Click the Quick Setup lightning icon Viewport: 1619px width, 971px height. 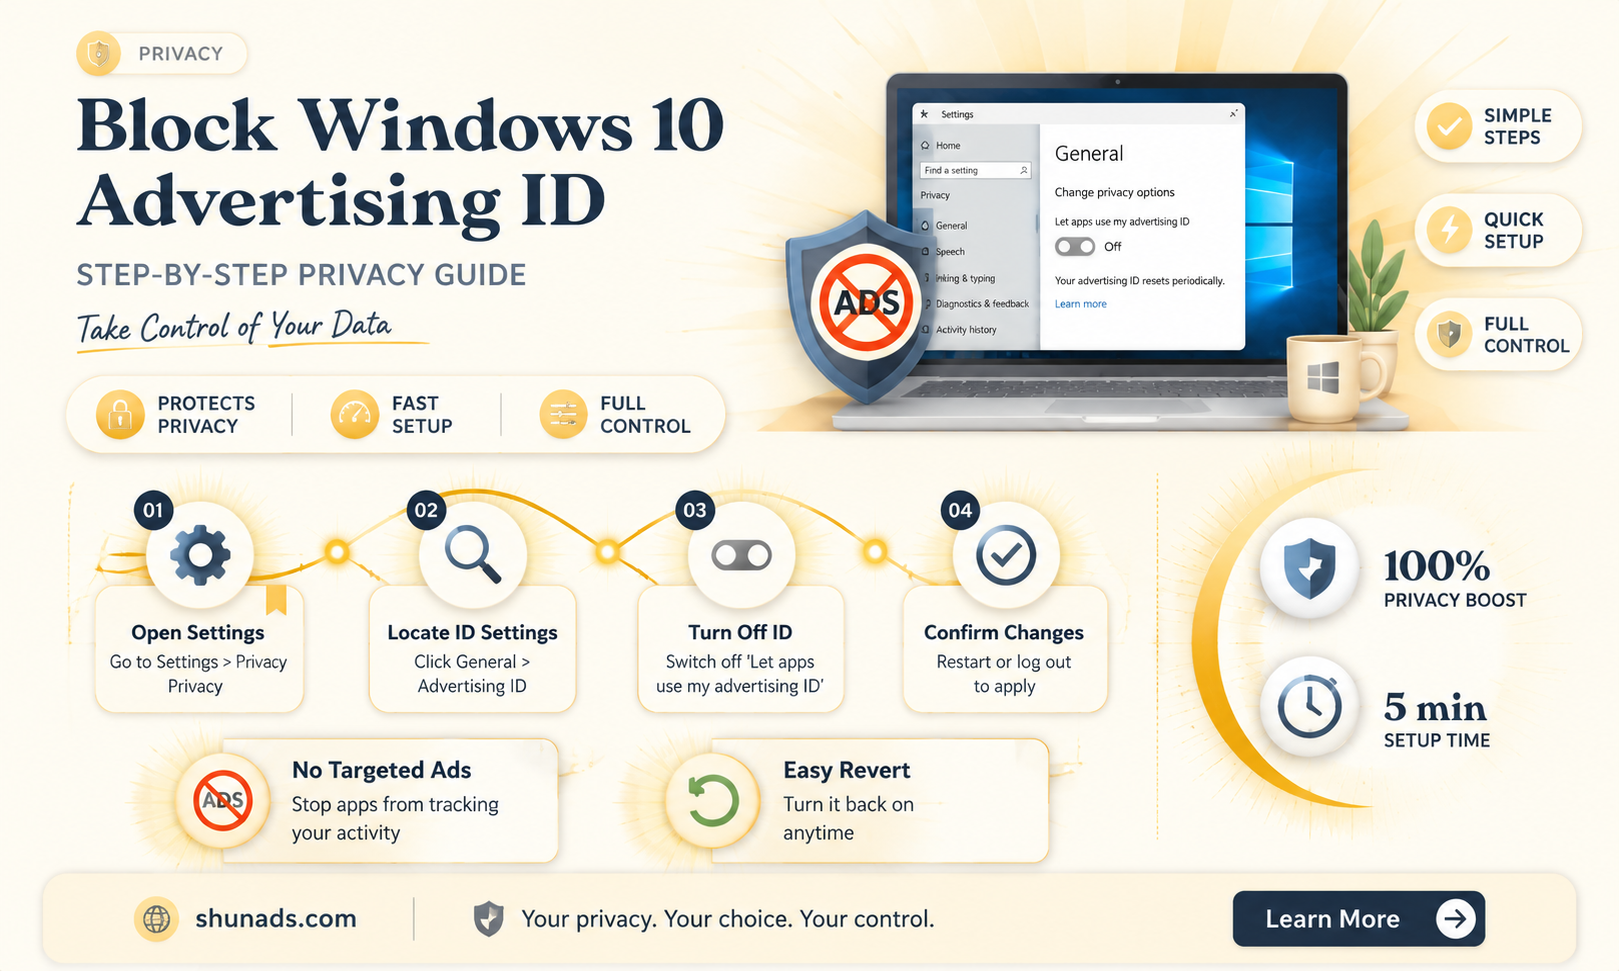pos(1448,230)
